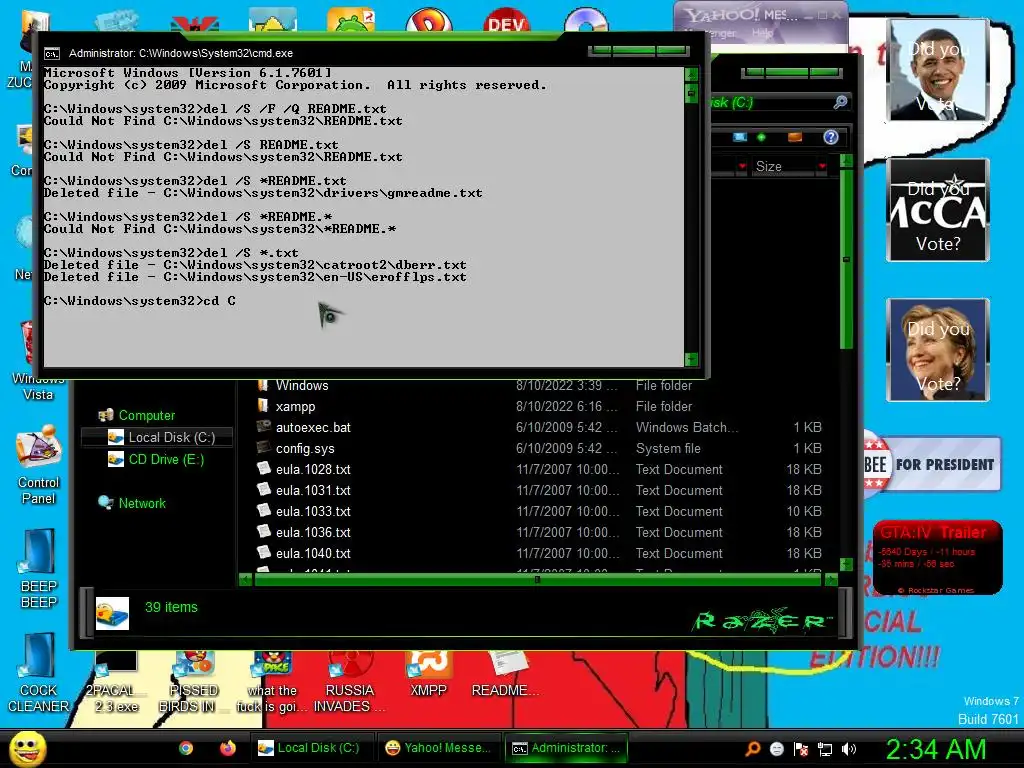The width and height of the screenshot is (1024, 768).
Task: Click the autoexec.bat file icon
Action: point(264,427)
